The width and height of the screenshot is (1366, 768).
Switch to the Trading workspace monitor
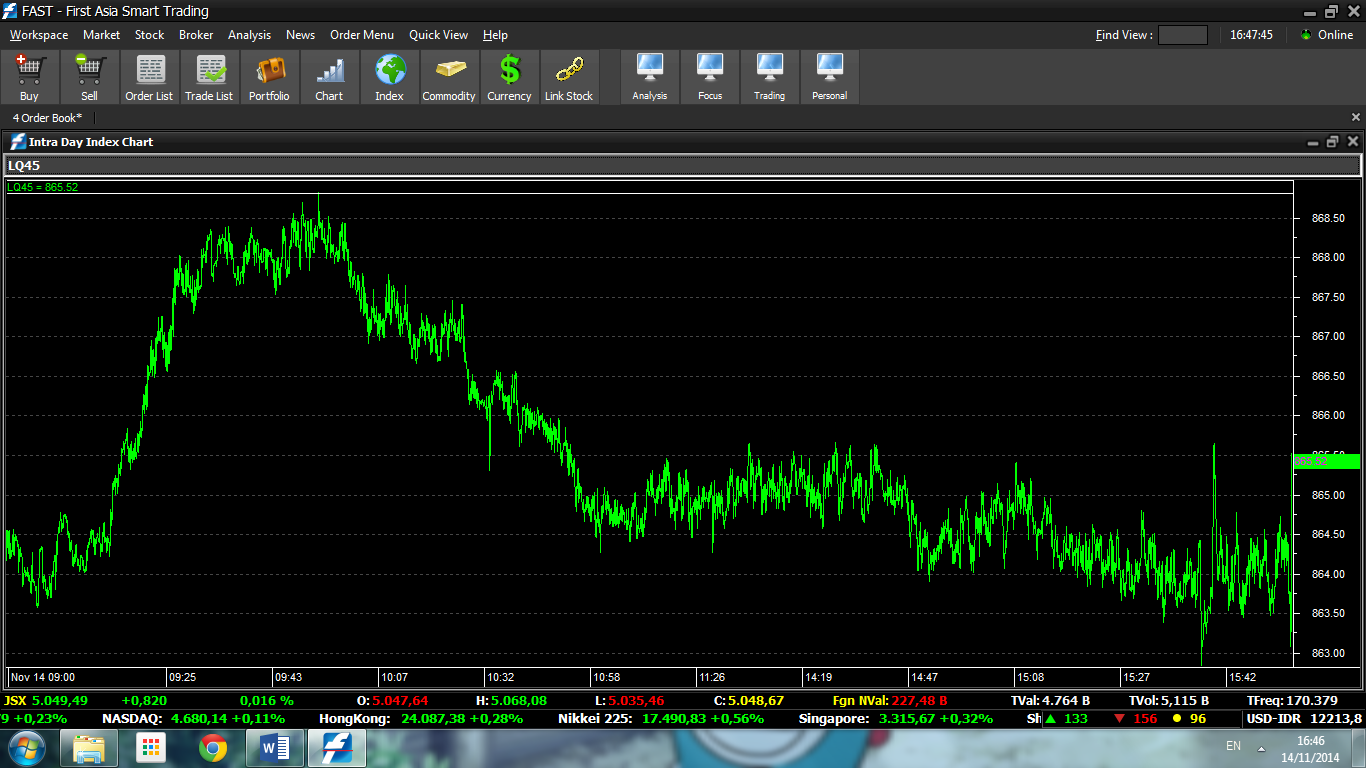coord(770,78)
